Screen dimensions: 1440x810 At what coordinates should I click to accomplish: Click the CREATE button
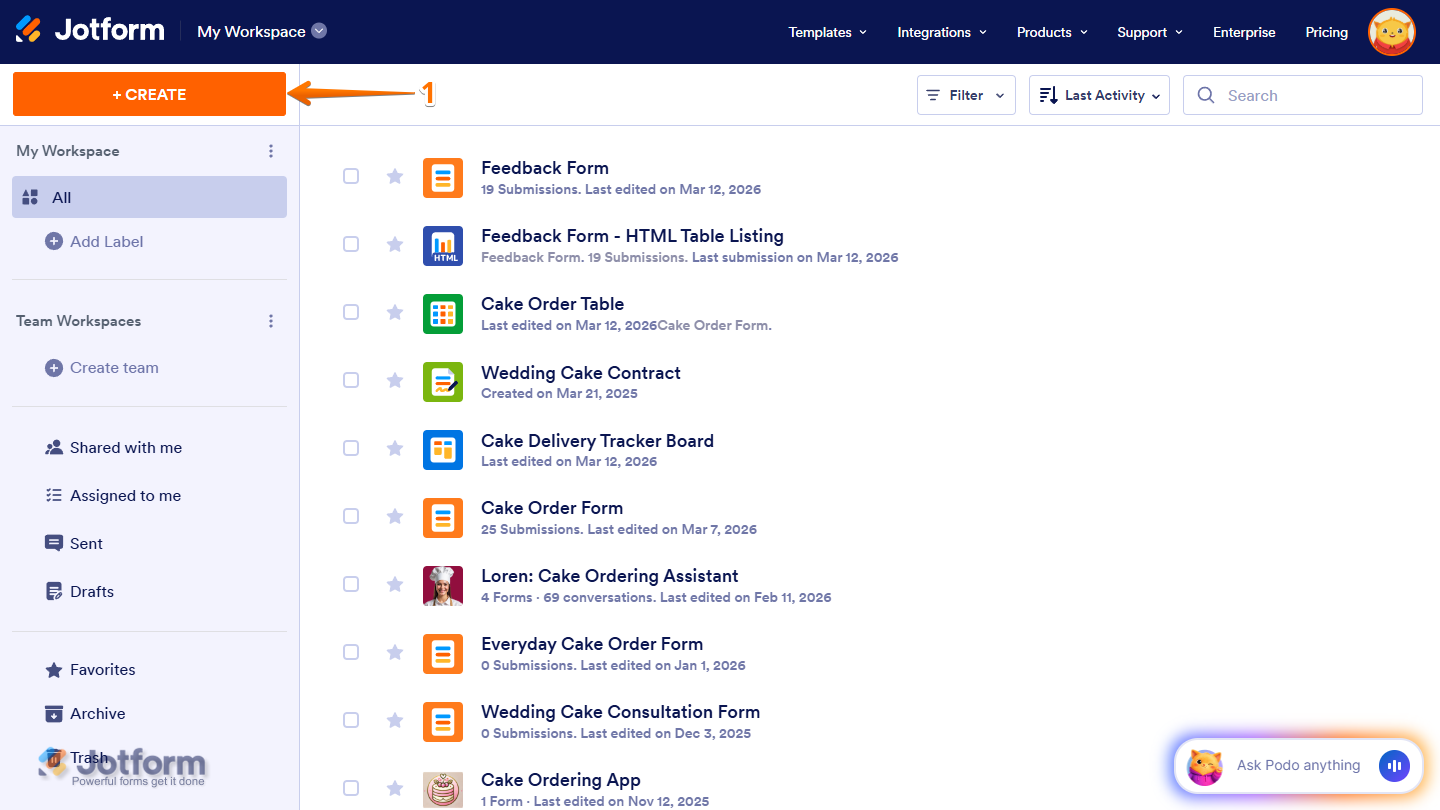click(x=149, y=93)
